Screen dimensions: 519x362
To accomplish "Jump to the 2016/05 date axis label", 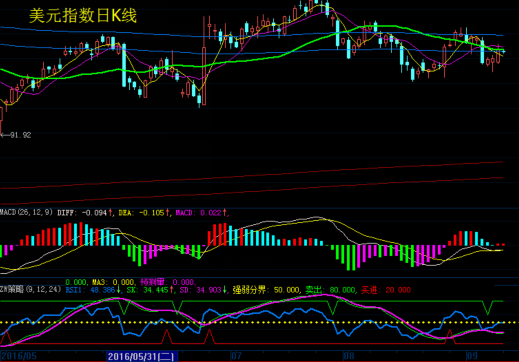I will pyautogui.click(x=18, y=356).
